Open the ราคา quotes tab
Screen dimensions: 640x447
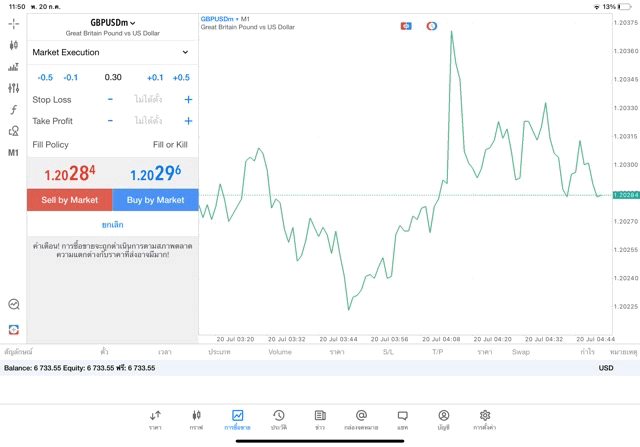click(x=155, y=420)
